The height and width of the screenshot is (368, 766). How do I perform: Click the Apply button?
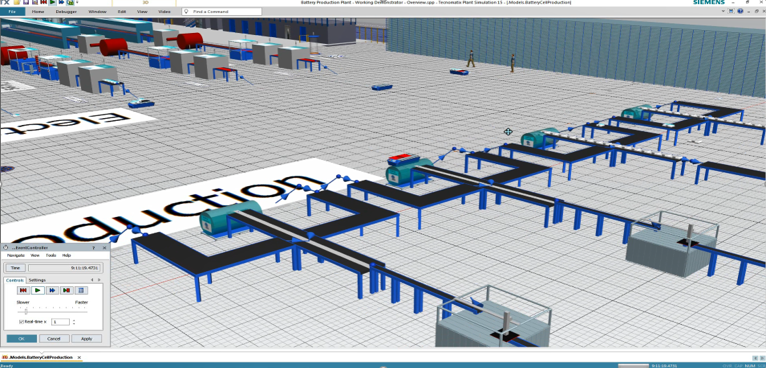click(x=86, y=339)
